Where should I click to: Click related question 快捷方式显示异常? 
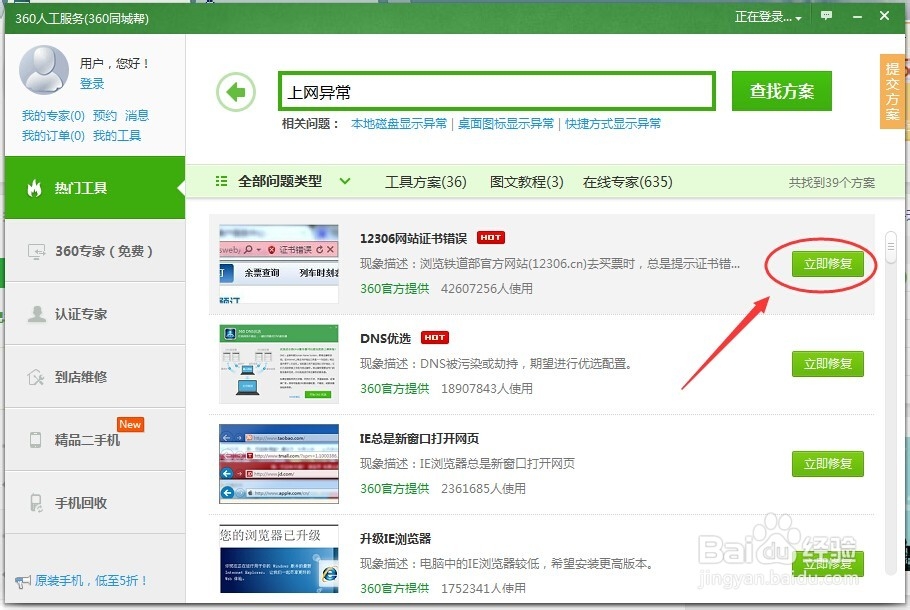[613, 124]
